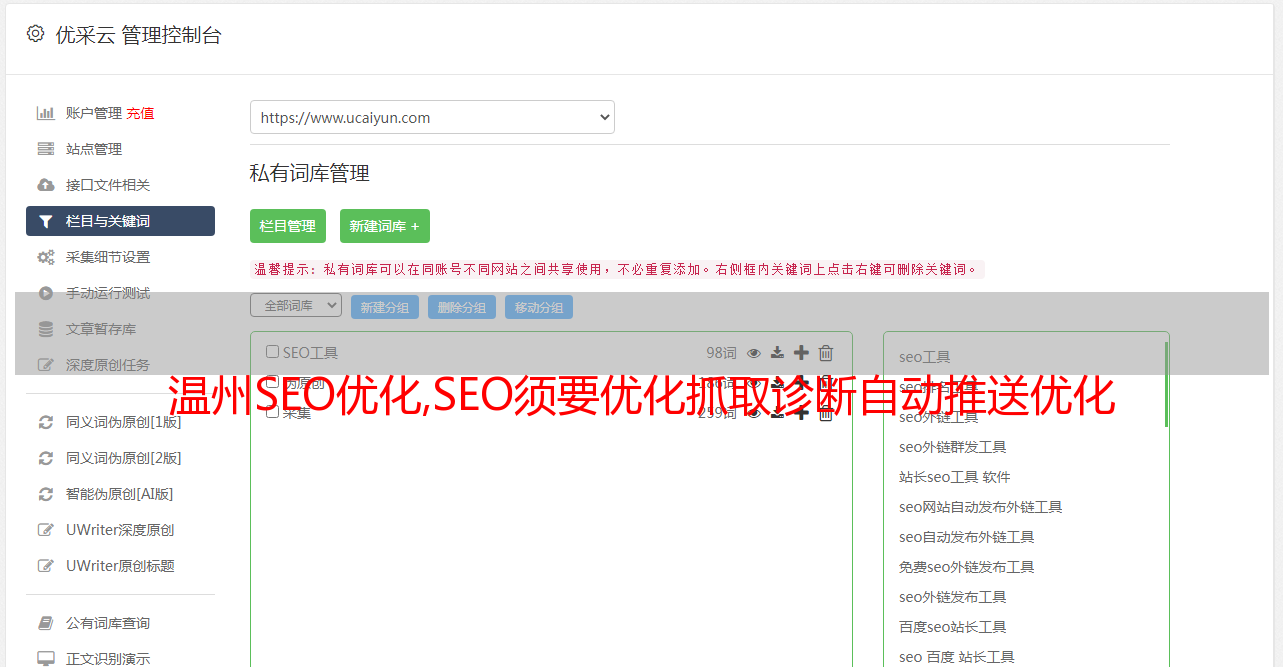Open the https://www.ucaiyun.com site dropdown
The width and height of the screenshot is (1283, 667).
click(432, 117)
